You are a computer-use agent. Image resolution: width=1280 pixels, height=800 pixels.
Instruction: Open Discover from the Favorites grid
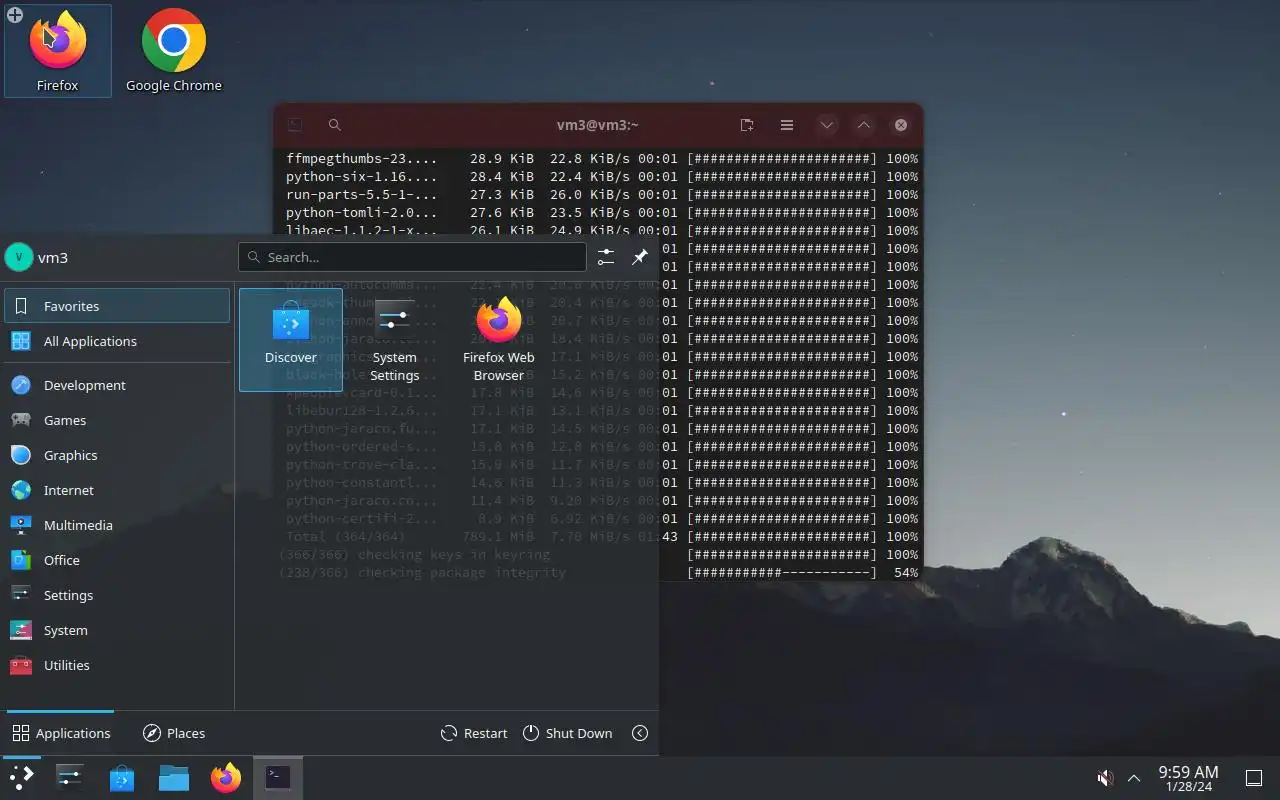click(291, 339)
